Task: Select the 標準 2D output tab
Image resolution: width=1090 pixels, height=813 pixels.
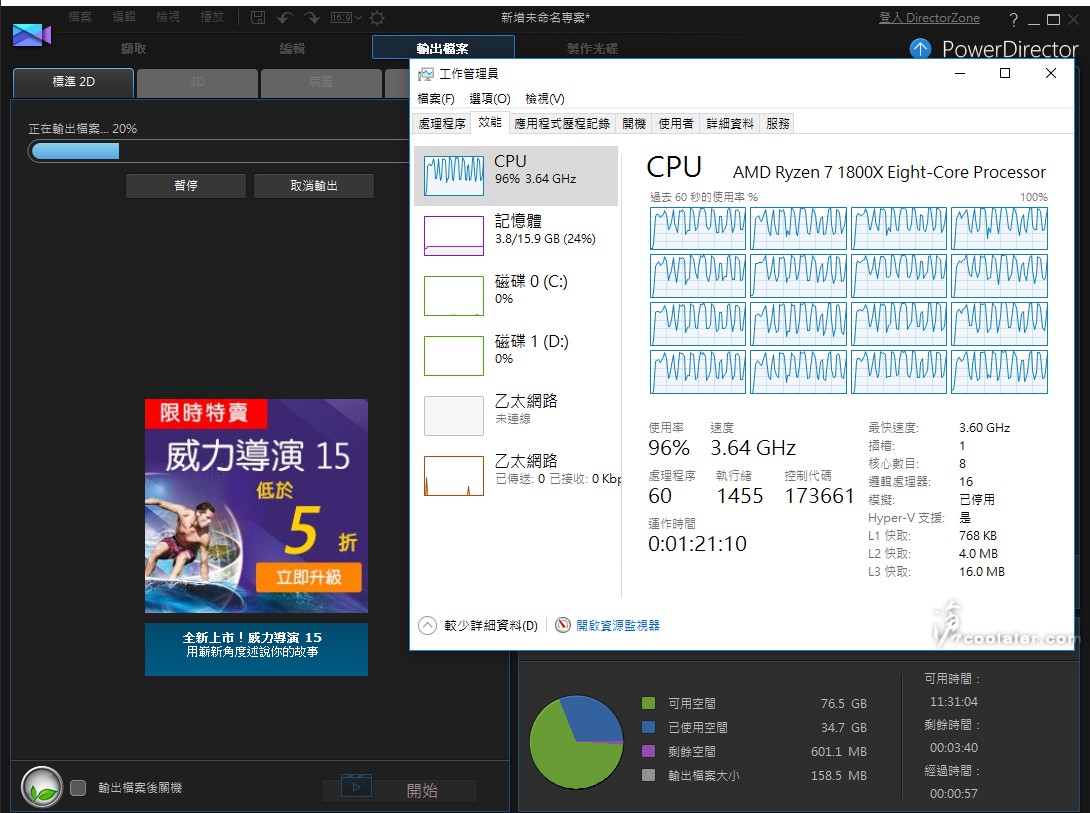Action: tap(73, 82)
